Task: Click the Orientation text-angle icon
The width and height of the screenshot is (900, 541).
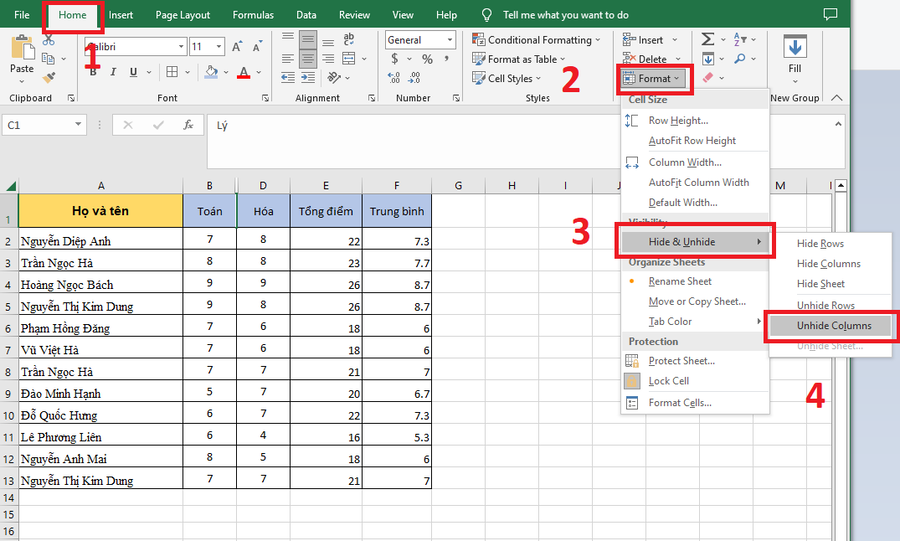Action: 334,77
